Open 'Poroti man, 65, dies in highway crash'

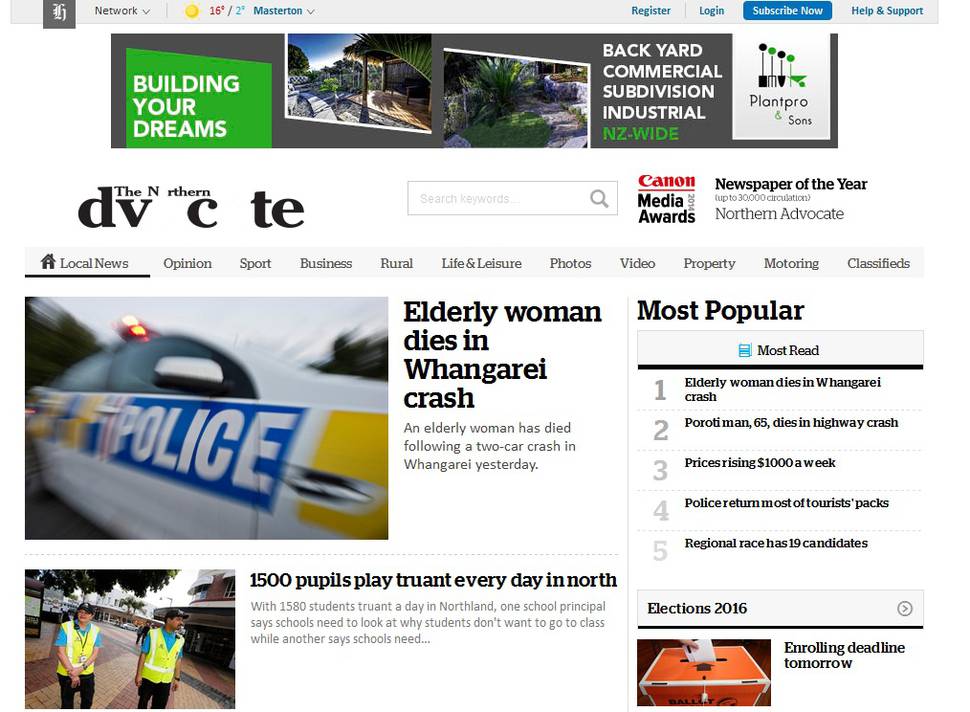point(791,422)
